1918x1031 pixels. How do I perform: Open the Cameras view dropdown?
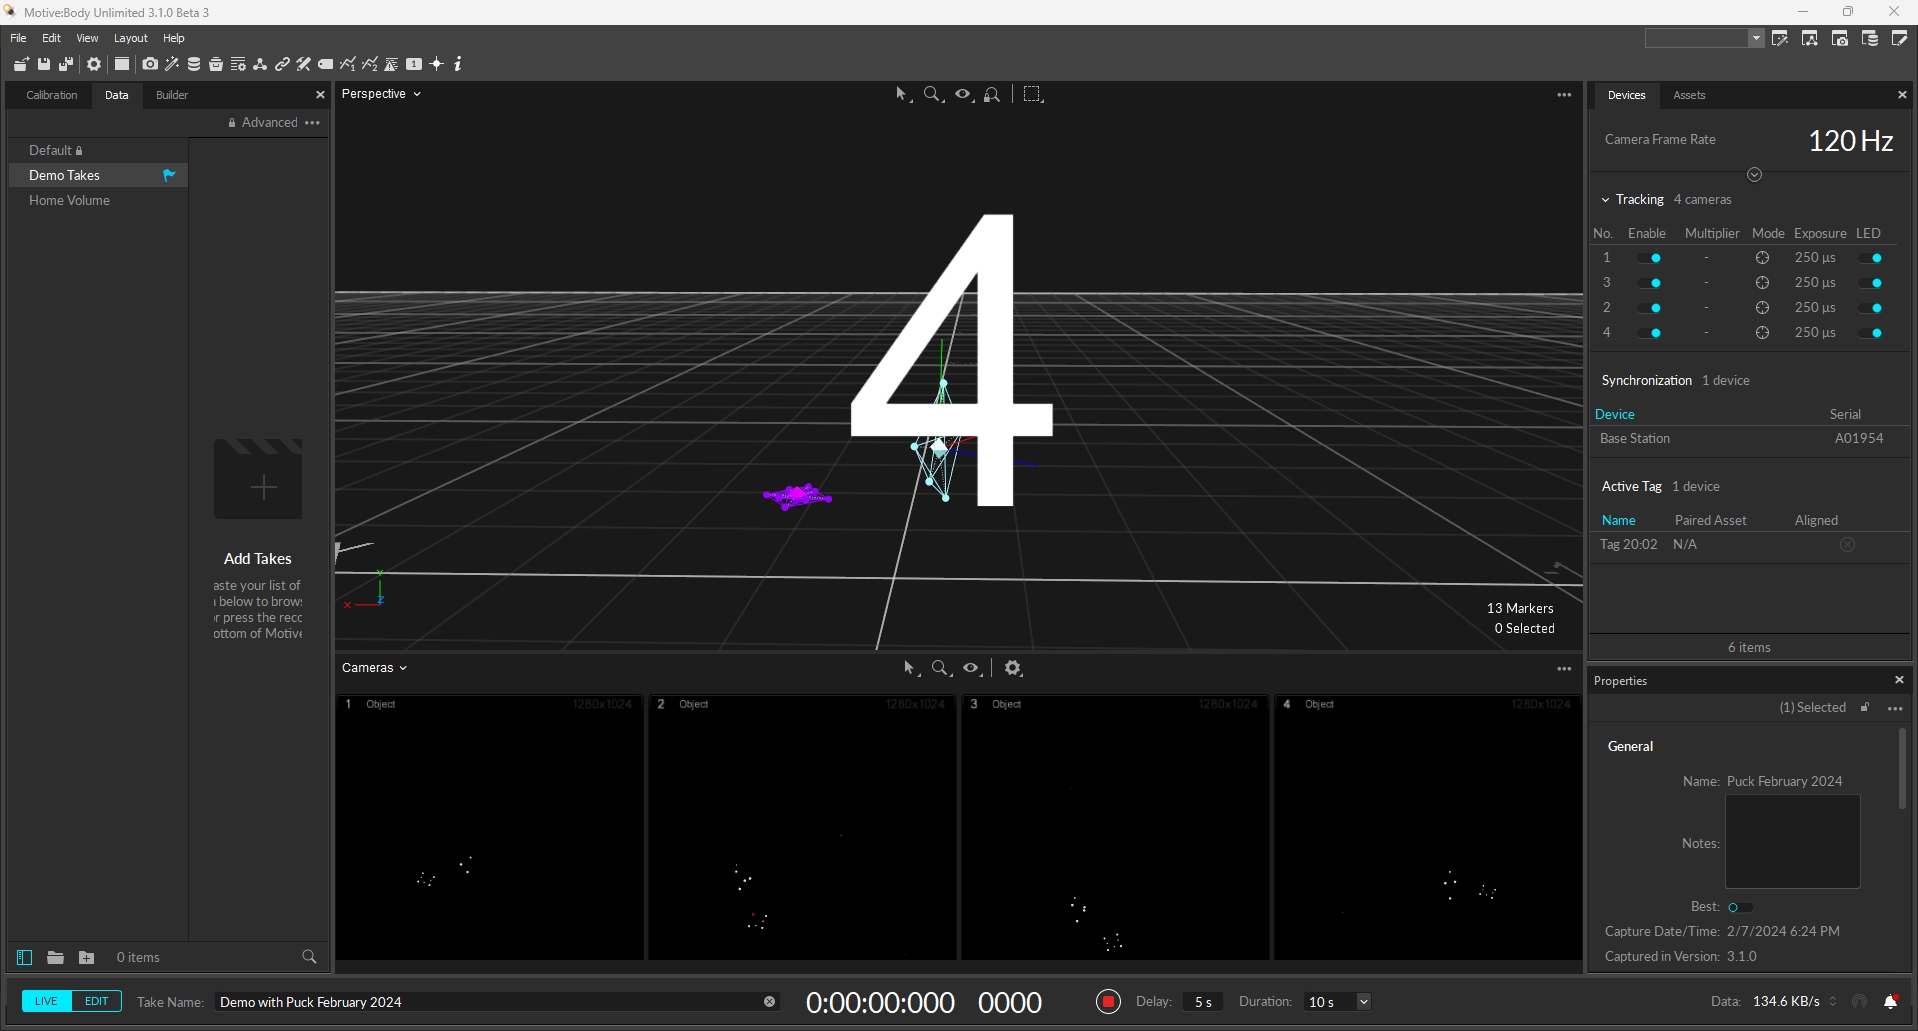click(374, 668)
